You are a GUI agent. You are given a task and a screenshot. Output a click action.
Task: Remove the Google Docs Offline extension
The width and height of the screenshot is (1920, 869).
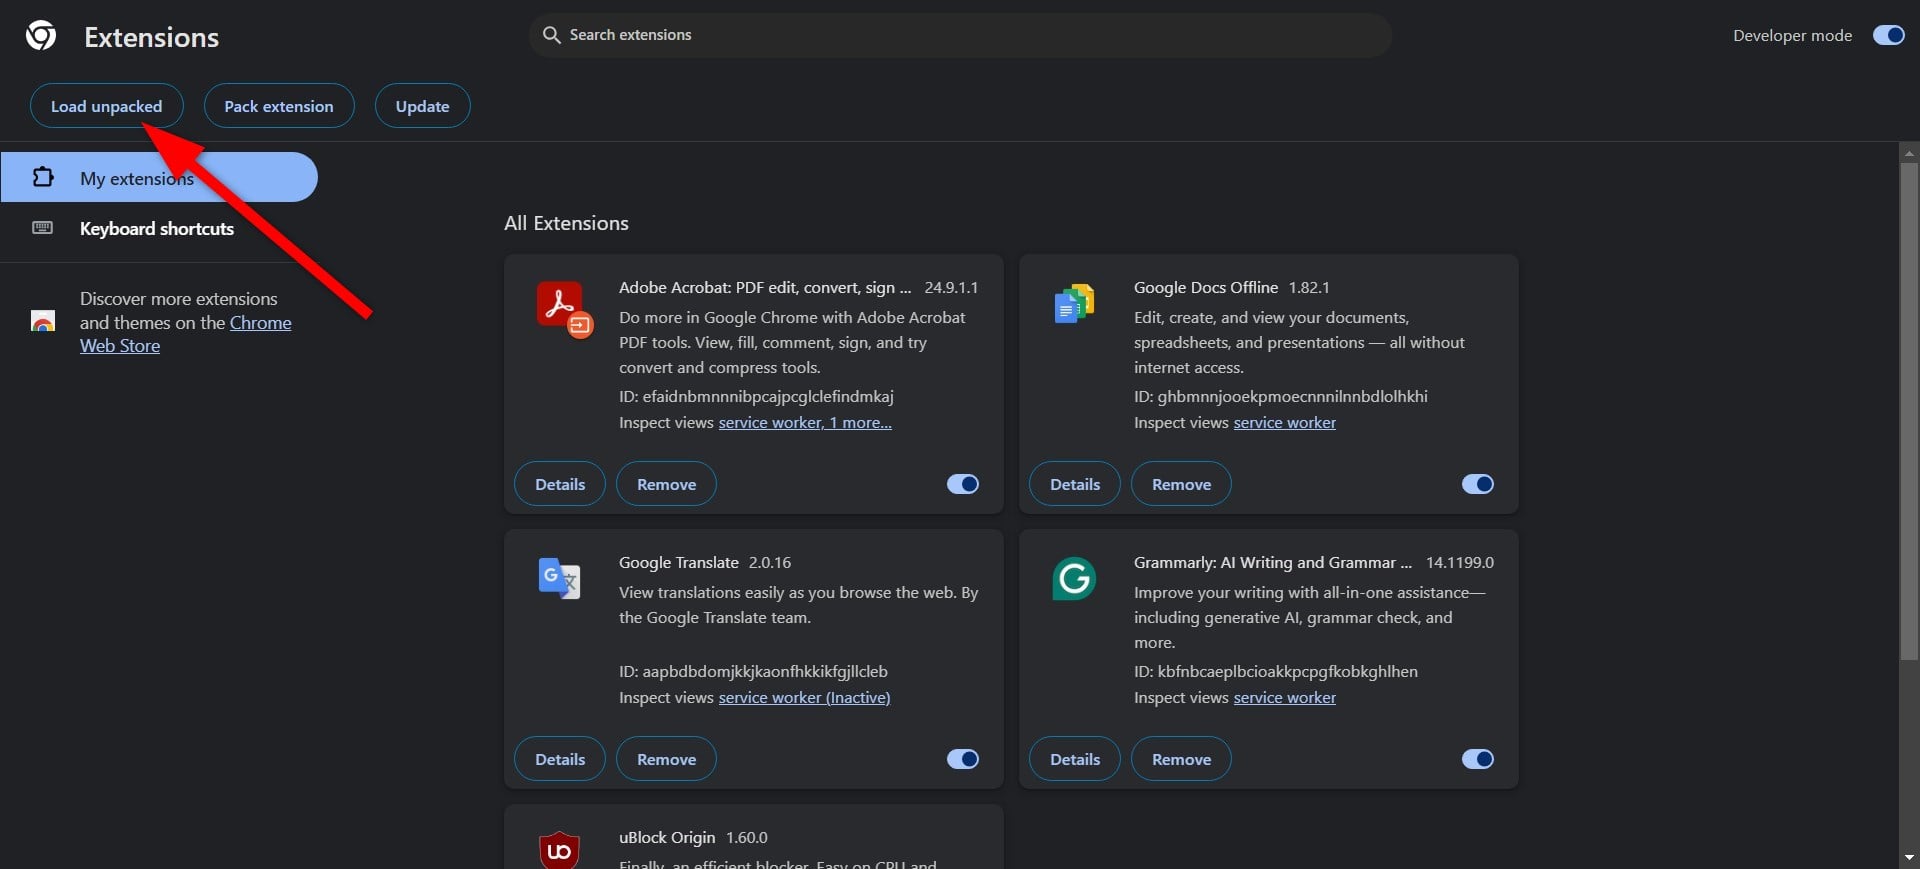click(x=1181, y=484)
